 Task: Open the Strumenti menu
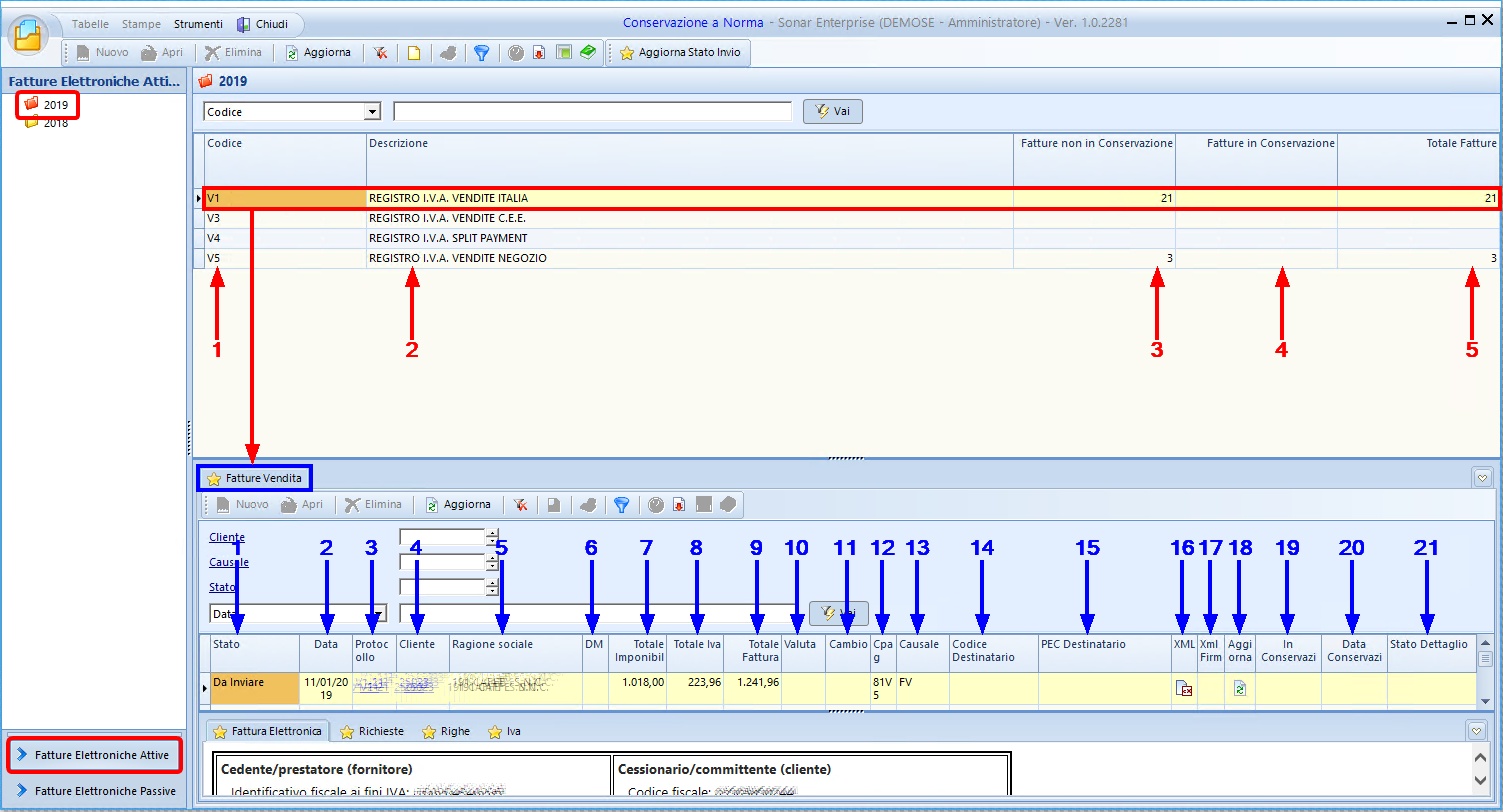tap(198, 24)
